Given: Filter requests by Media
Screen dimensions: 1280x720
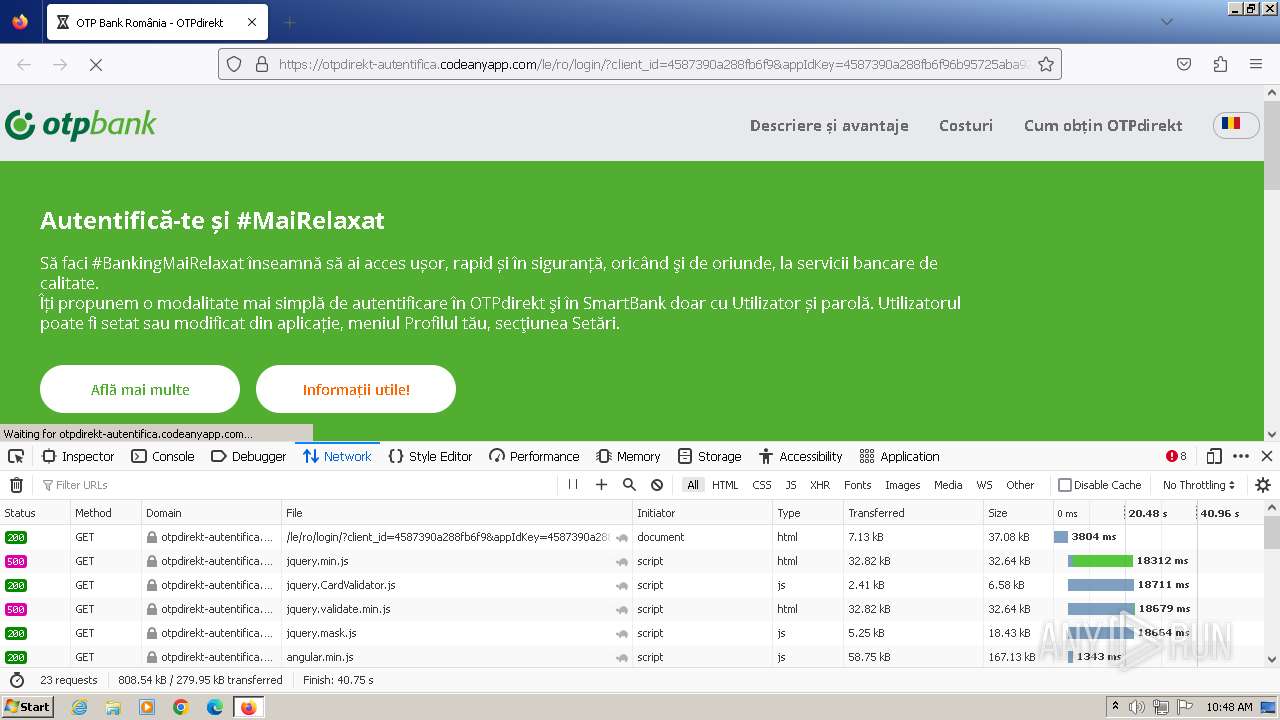Looking at the screenshot, I should [948, 485].
